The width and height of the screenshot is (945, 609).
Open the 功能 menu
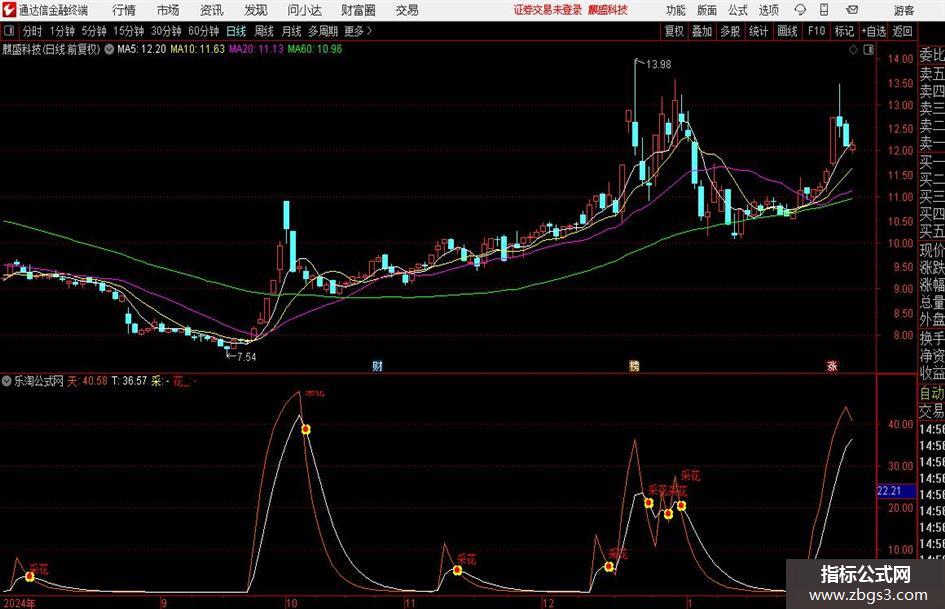click(676, 10)
